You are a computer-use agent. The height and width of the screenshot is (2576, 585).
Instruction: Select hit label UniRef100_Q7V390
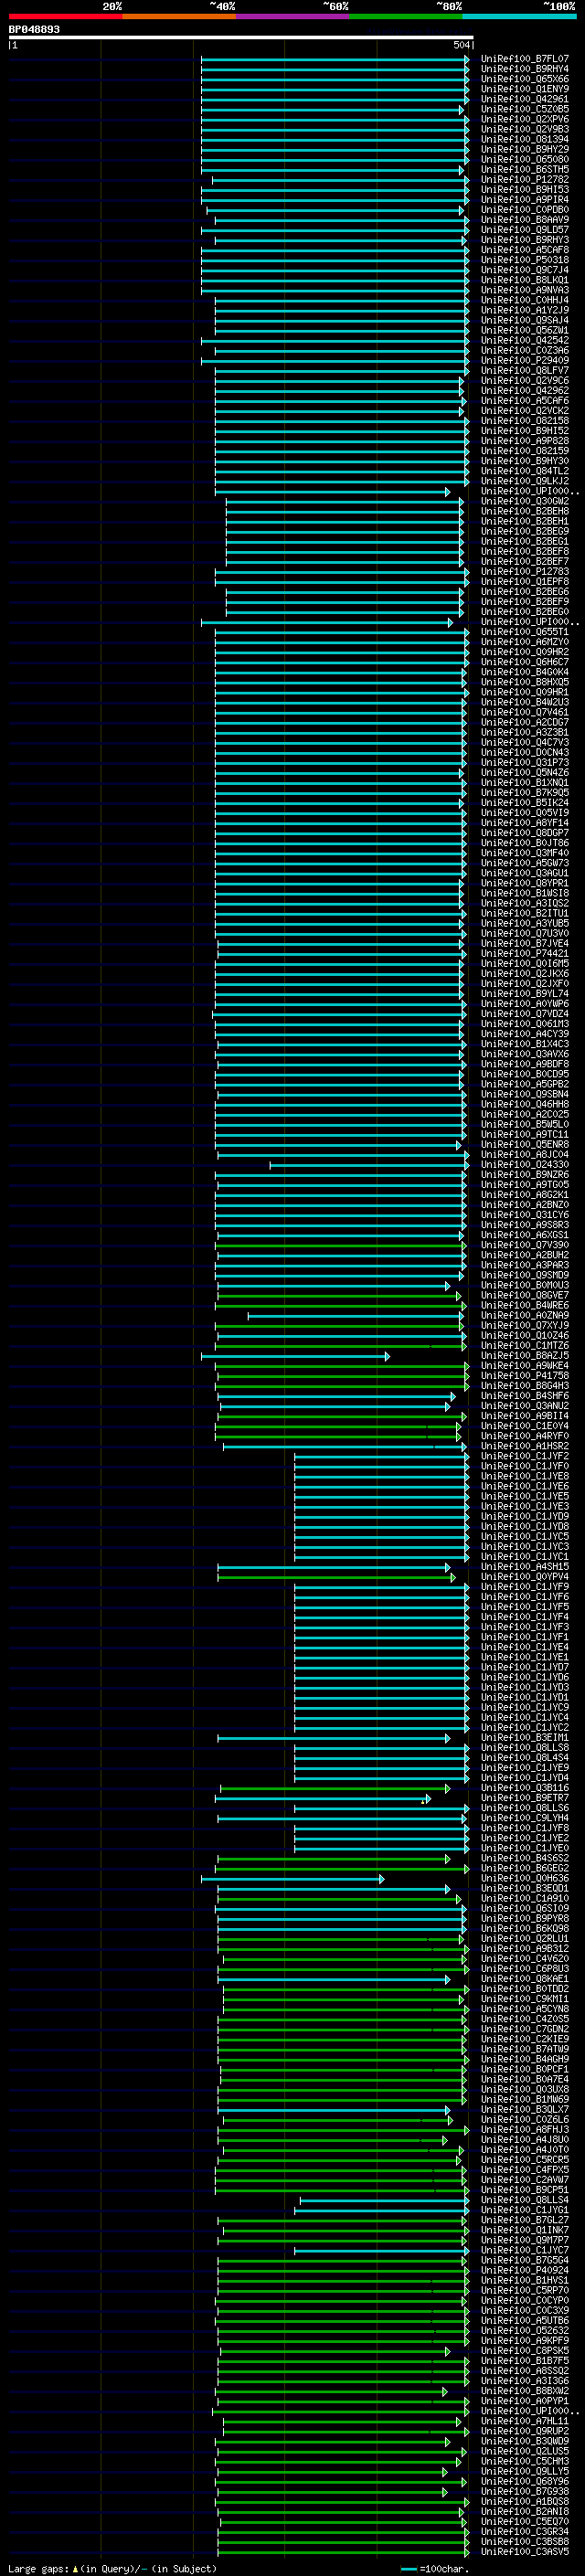[x=524, y=1245]
